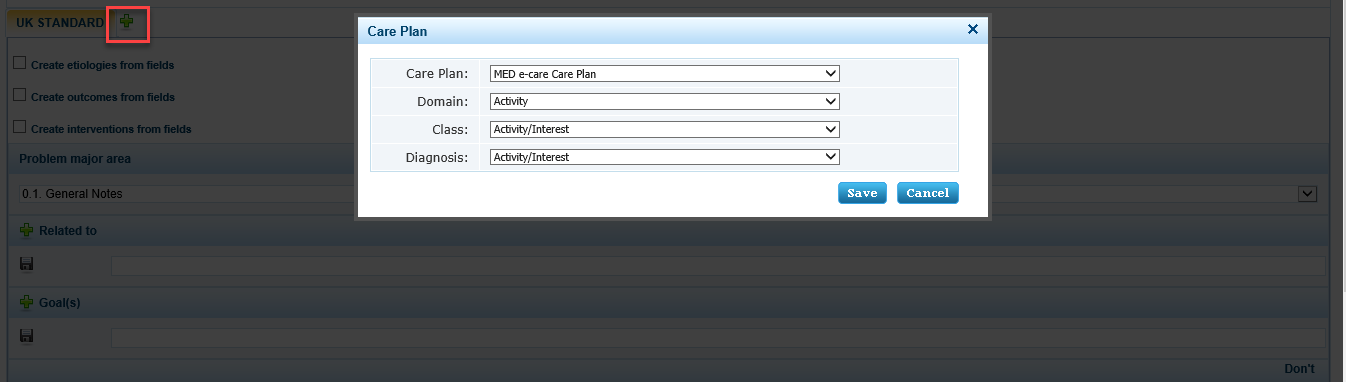This screenshot has height=382, width=1346.
Task: Check Create interventions from fields
Action: [x=19, y=127]
